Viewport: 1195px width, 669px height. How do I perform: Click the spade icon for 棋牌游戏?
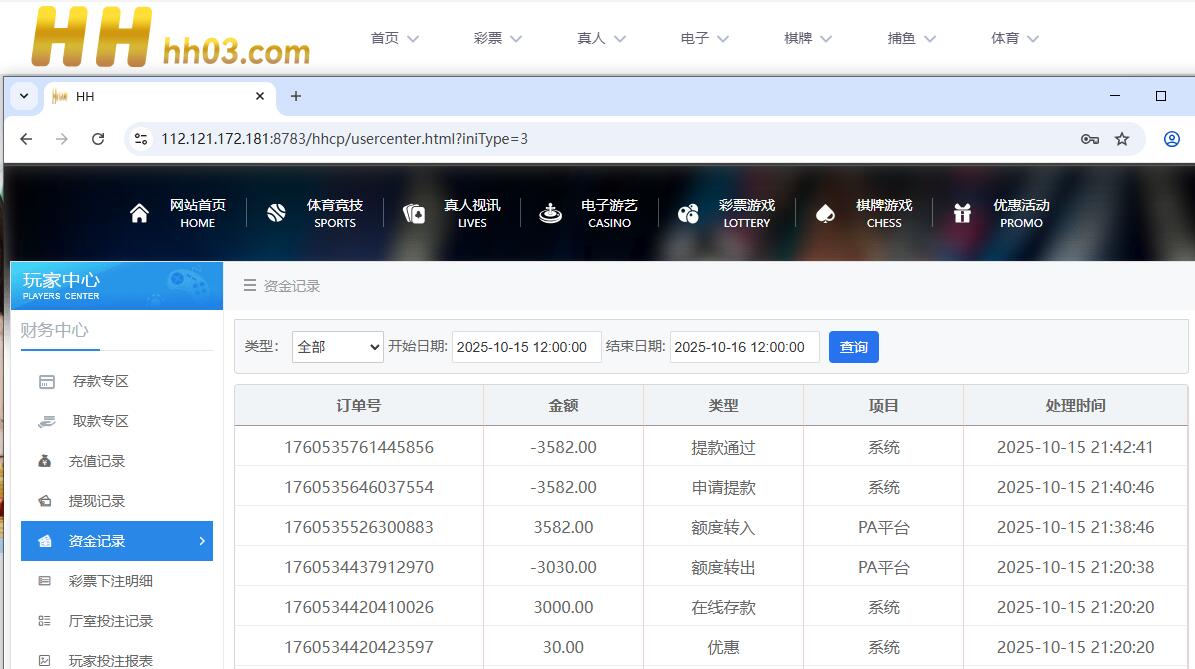point(825,213)
